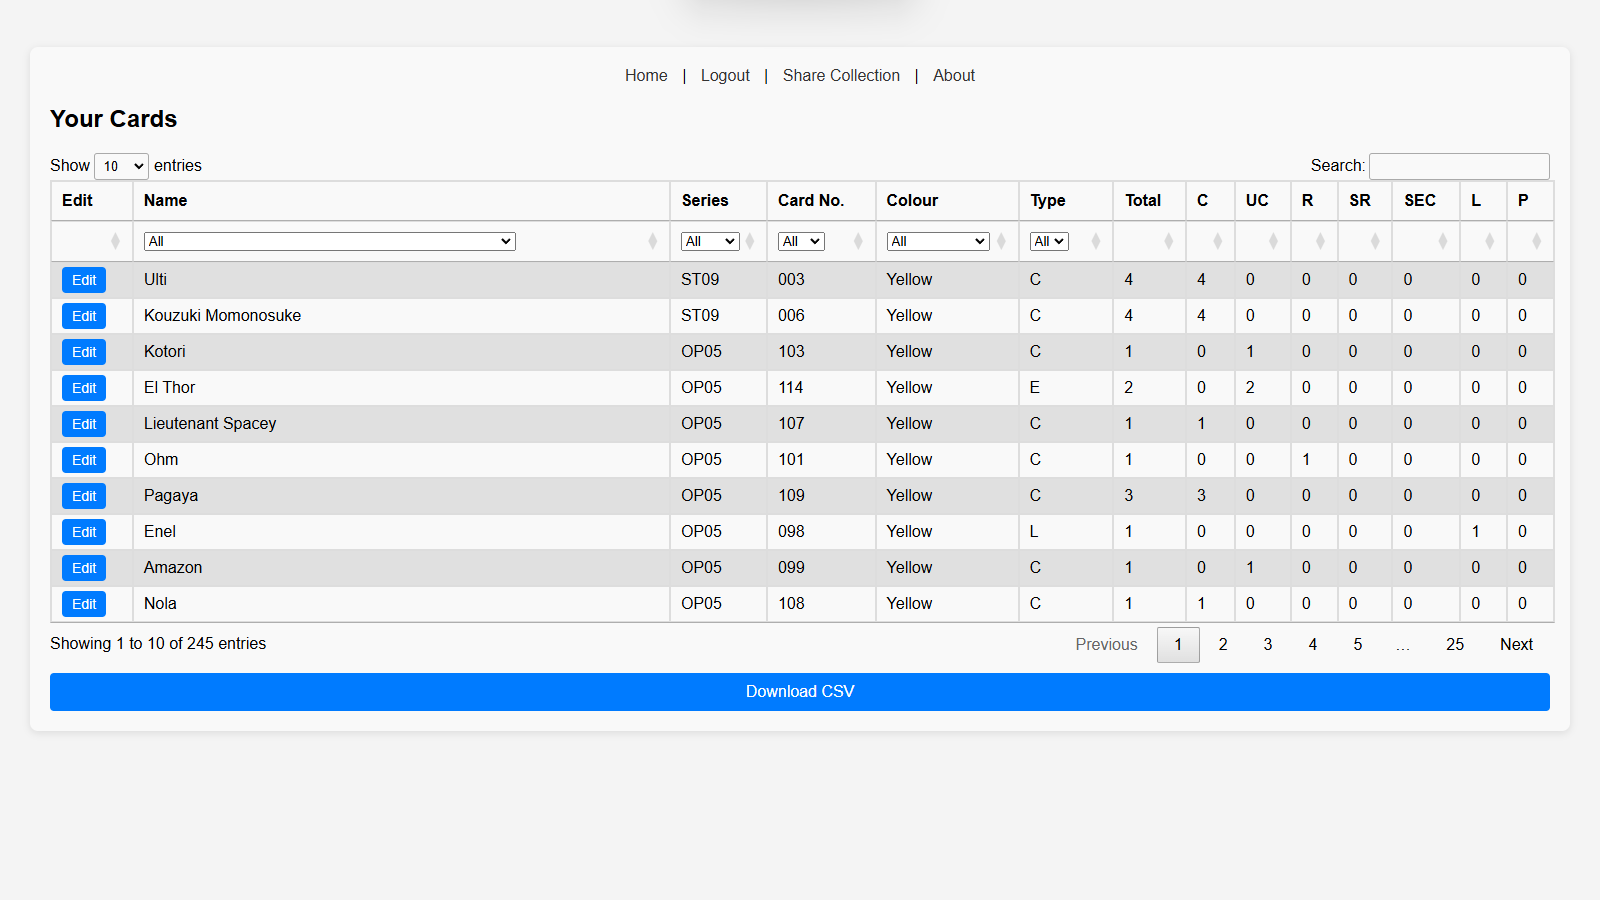Screen dimensions: 1600x900
Task: Click the Logout link
Action: (725, 76)
